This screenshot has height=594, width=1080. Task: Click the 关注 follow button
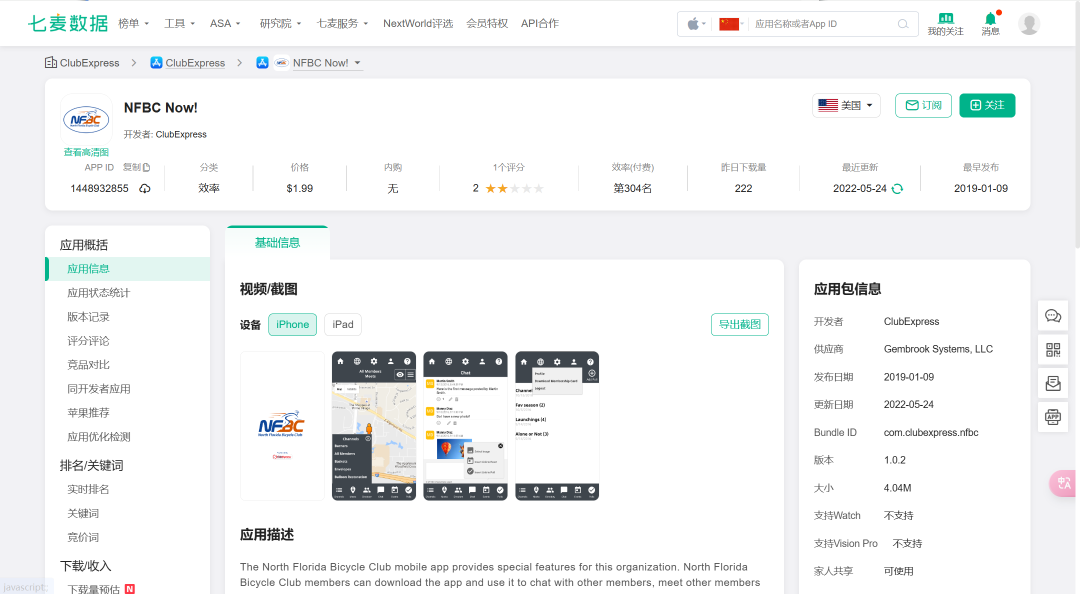[987, 105]
